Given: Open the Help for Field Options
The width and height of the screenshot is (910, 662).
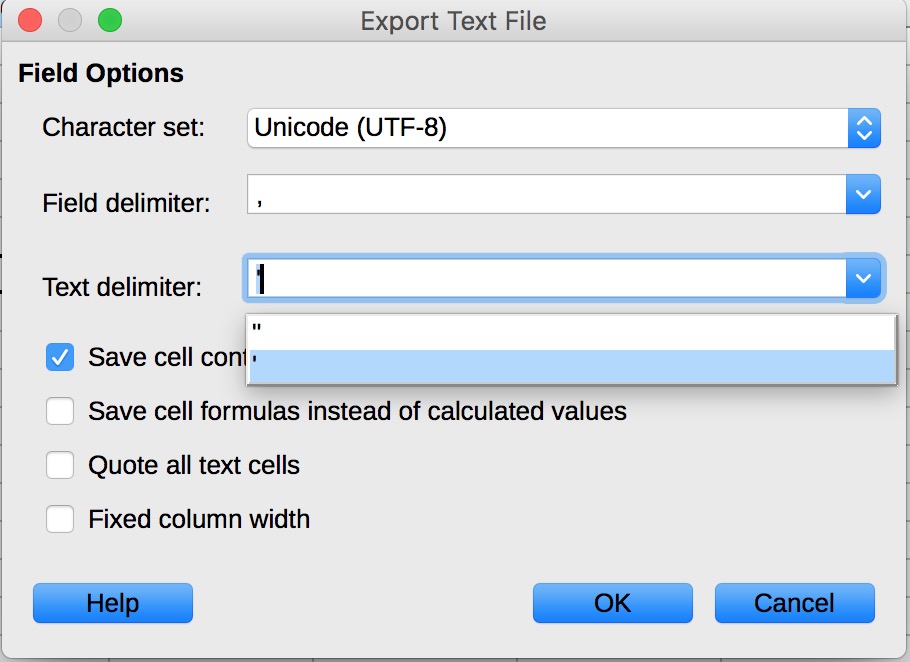Looking at the screenshot, I should (112, 603).
